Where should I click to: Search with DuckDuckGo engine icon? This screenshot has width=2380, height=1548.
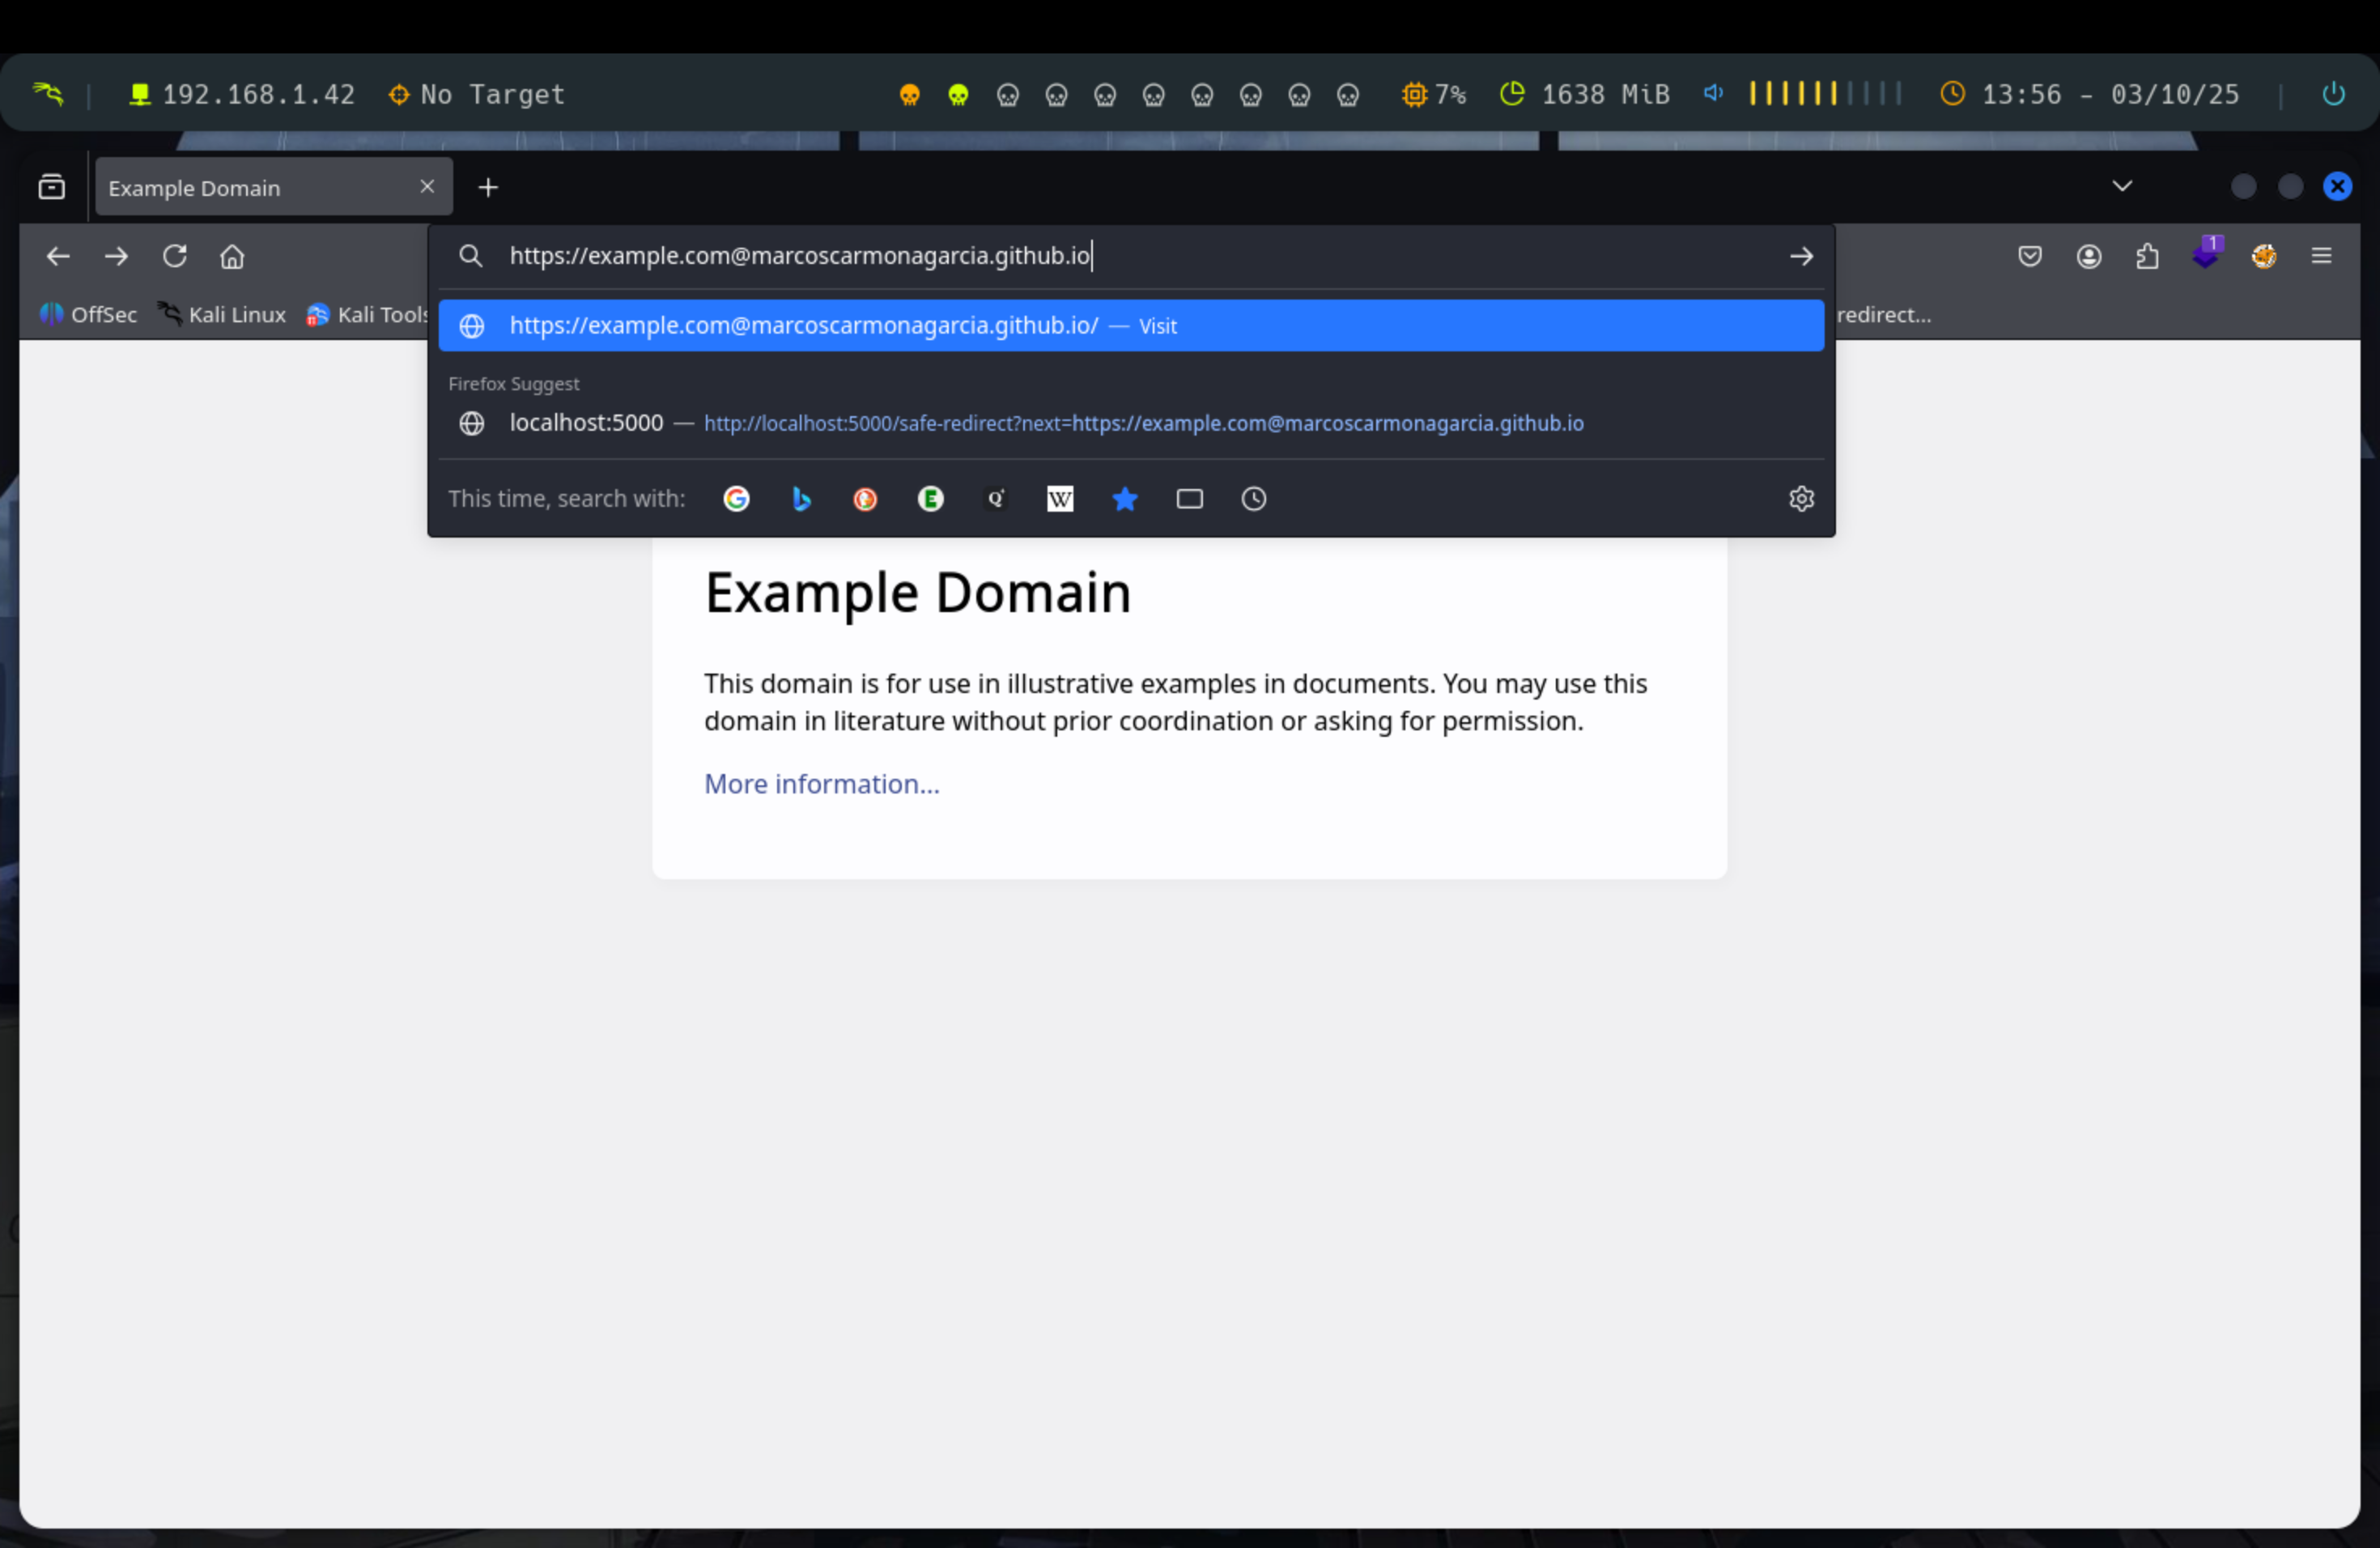865,499
